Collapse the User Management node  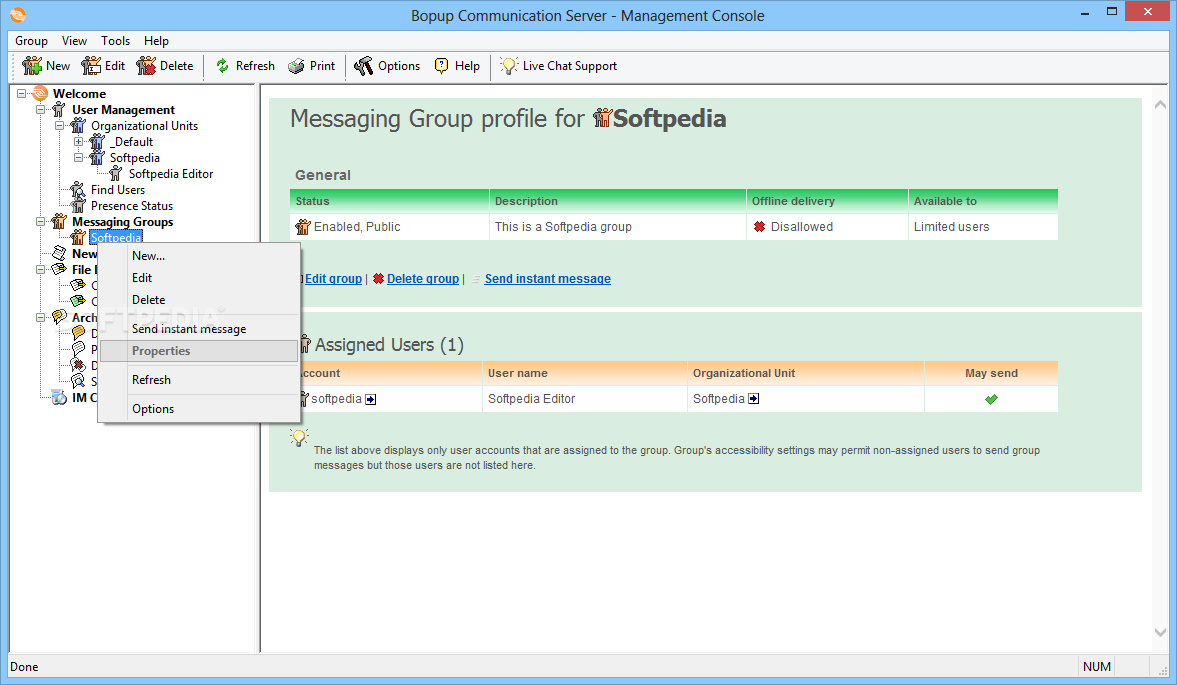tap(41, 110)
